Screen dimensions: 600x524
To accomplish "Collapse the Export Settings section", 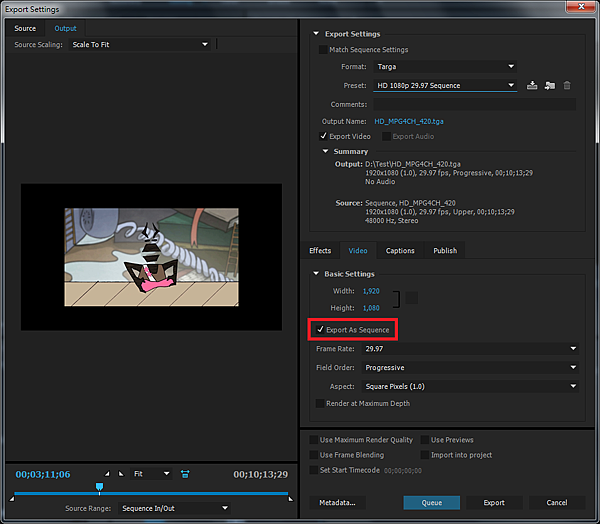I will point(316,34).
